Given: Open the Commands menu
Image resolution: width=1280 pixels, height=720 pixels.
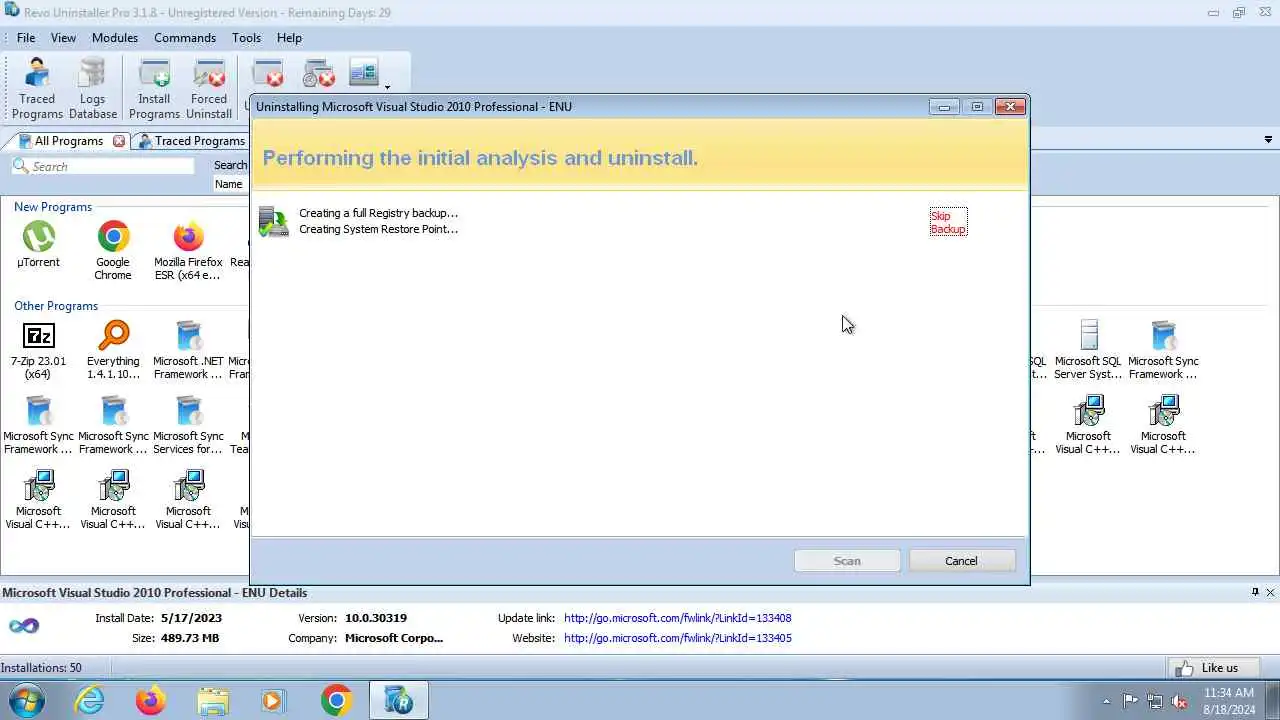Looking at the screenshot, I should 185,38.
